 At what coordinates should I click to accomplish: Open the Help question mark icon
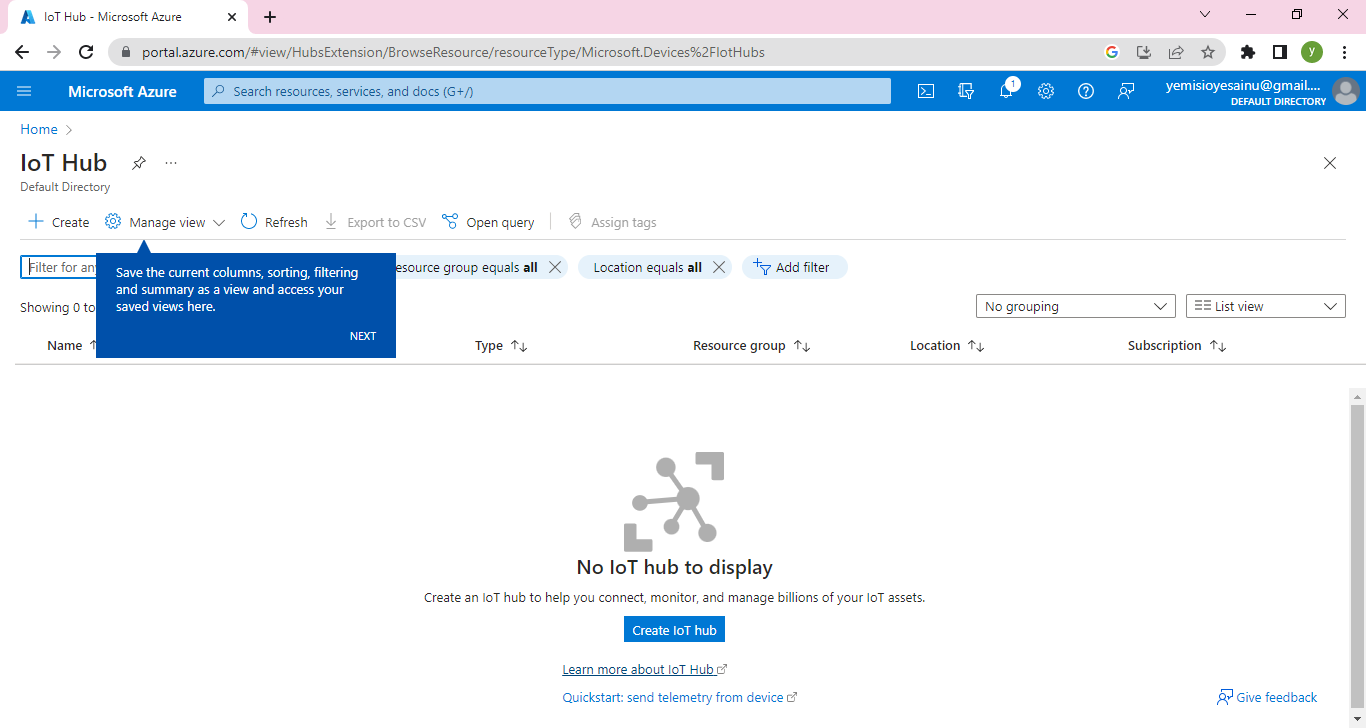point(1086,91)
